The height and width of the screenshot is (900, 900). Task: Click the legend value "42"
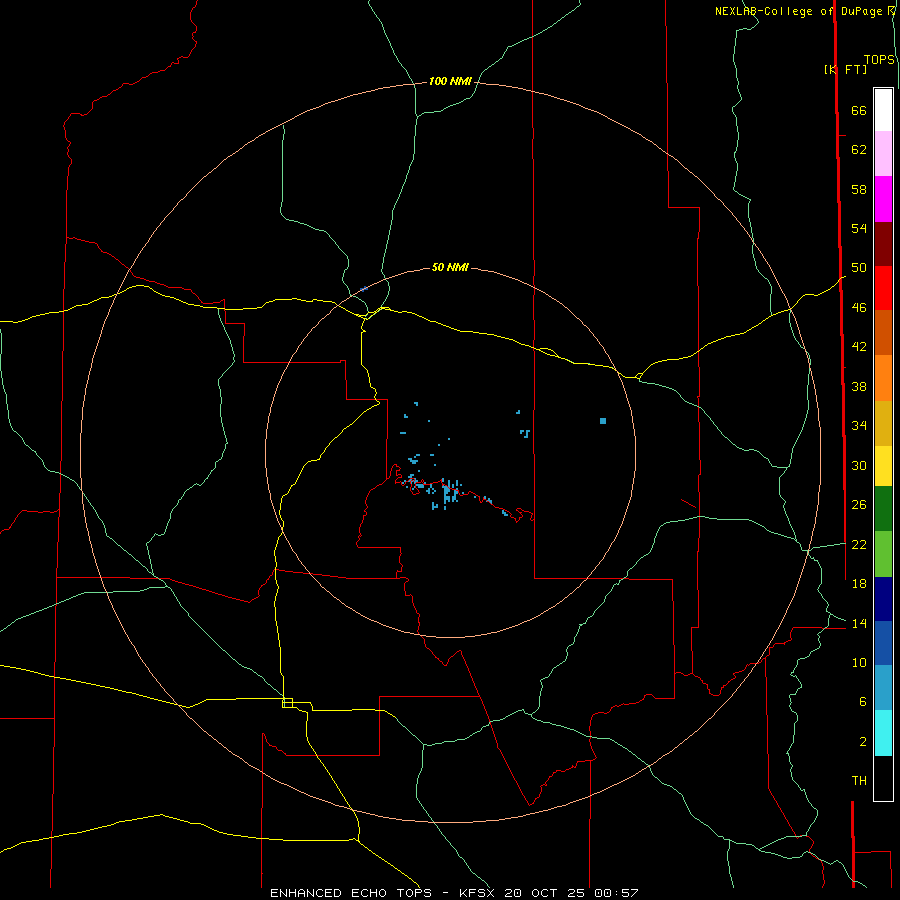(x=859, y=347)
